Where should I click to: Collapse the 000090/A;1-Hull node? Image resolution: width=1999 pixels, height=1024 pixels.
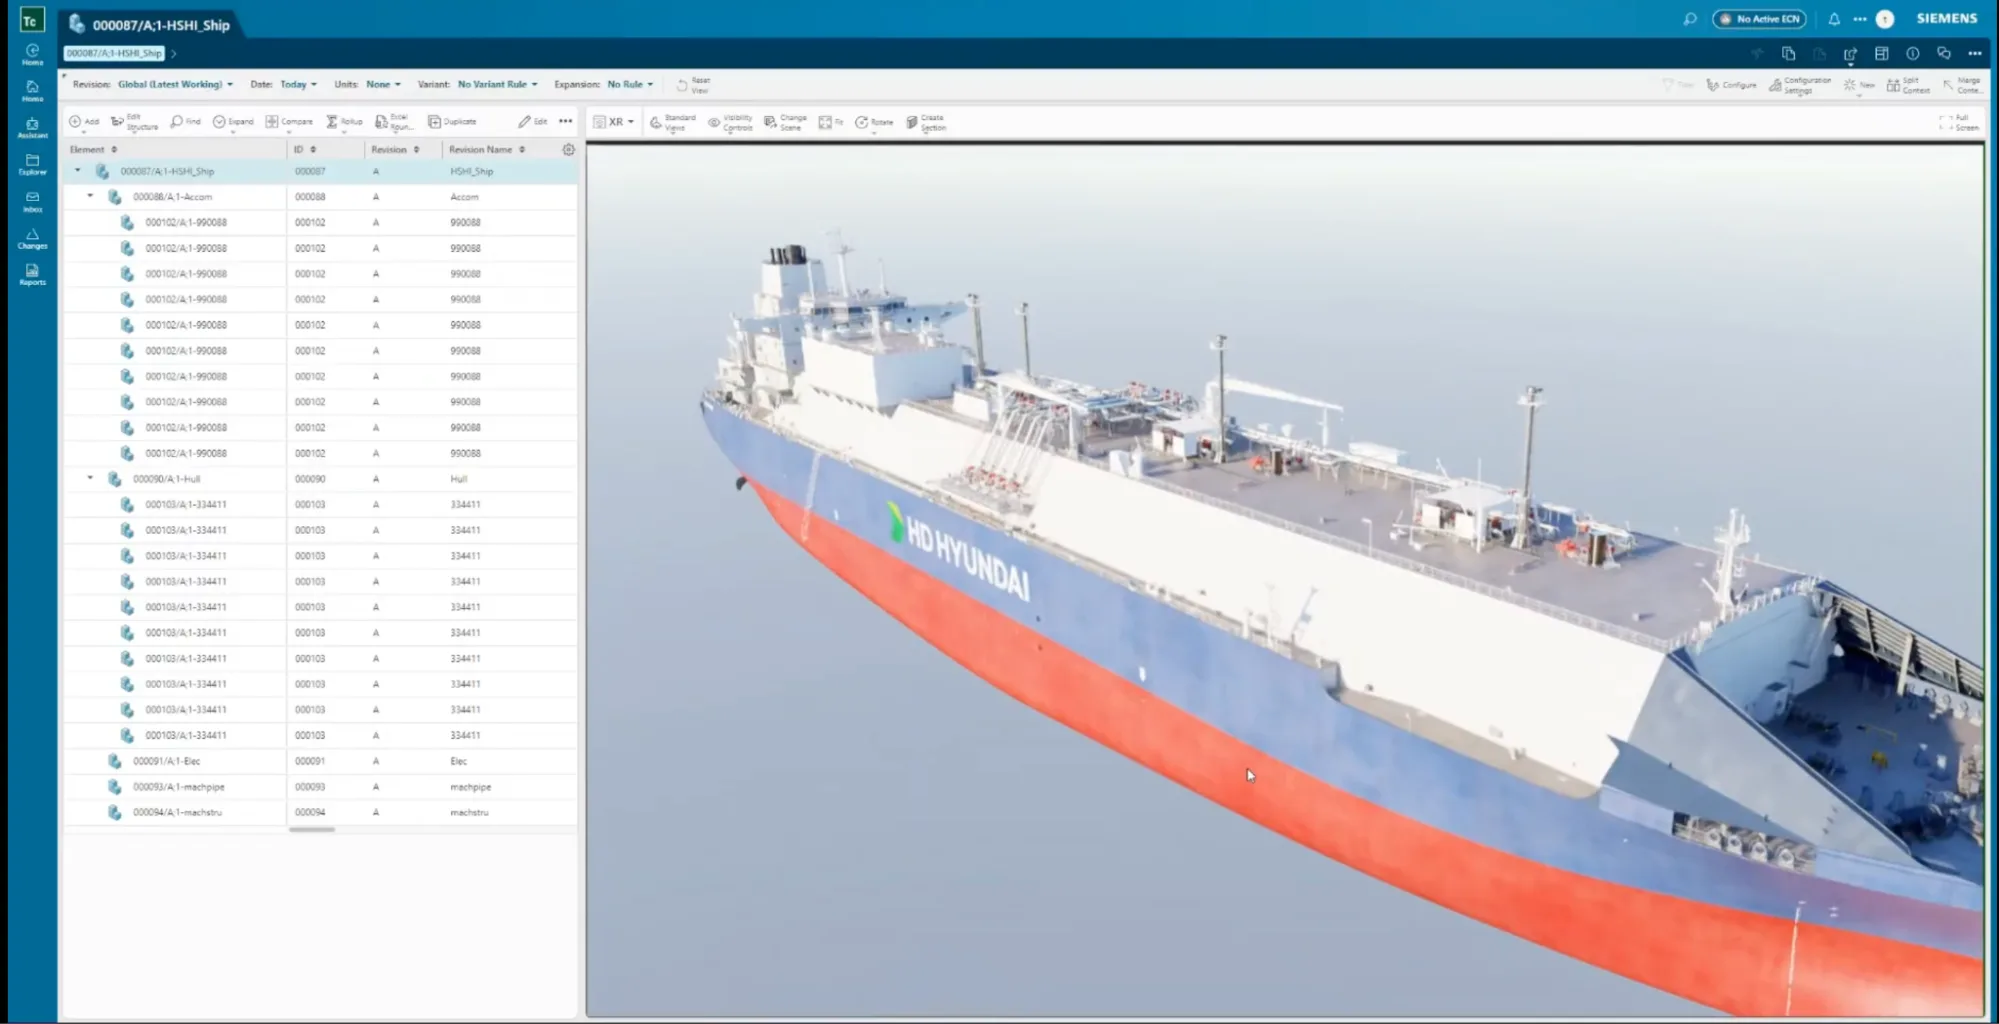(x=90, y=478)
